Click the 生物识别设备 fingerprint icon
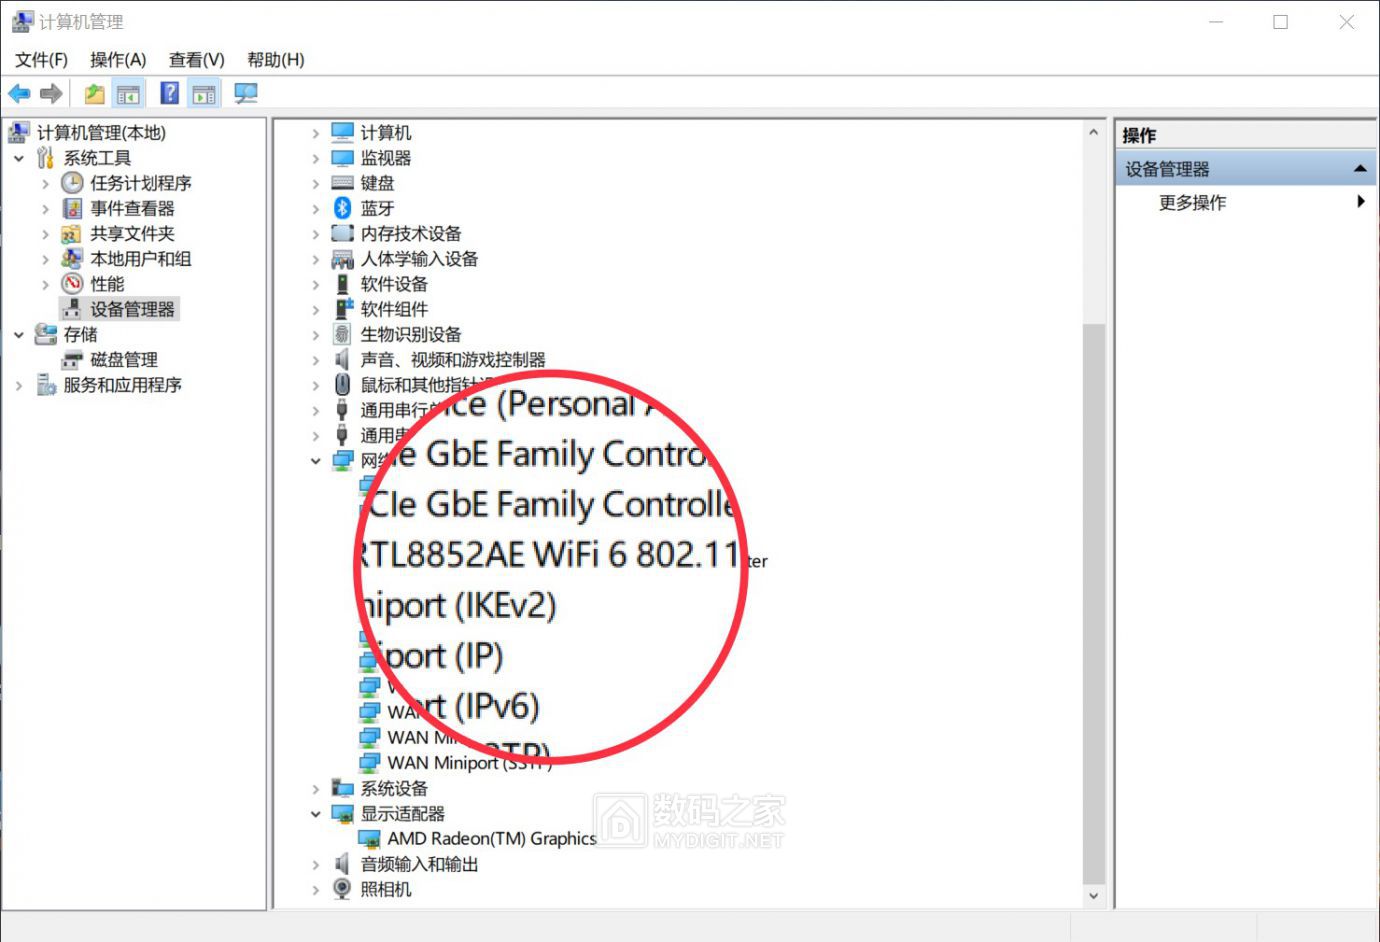This screenshot has height=942, width=1380. coord(342,334)
